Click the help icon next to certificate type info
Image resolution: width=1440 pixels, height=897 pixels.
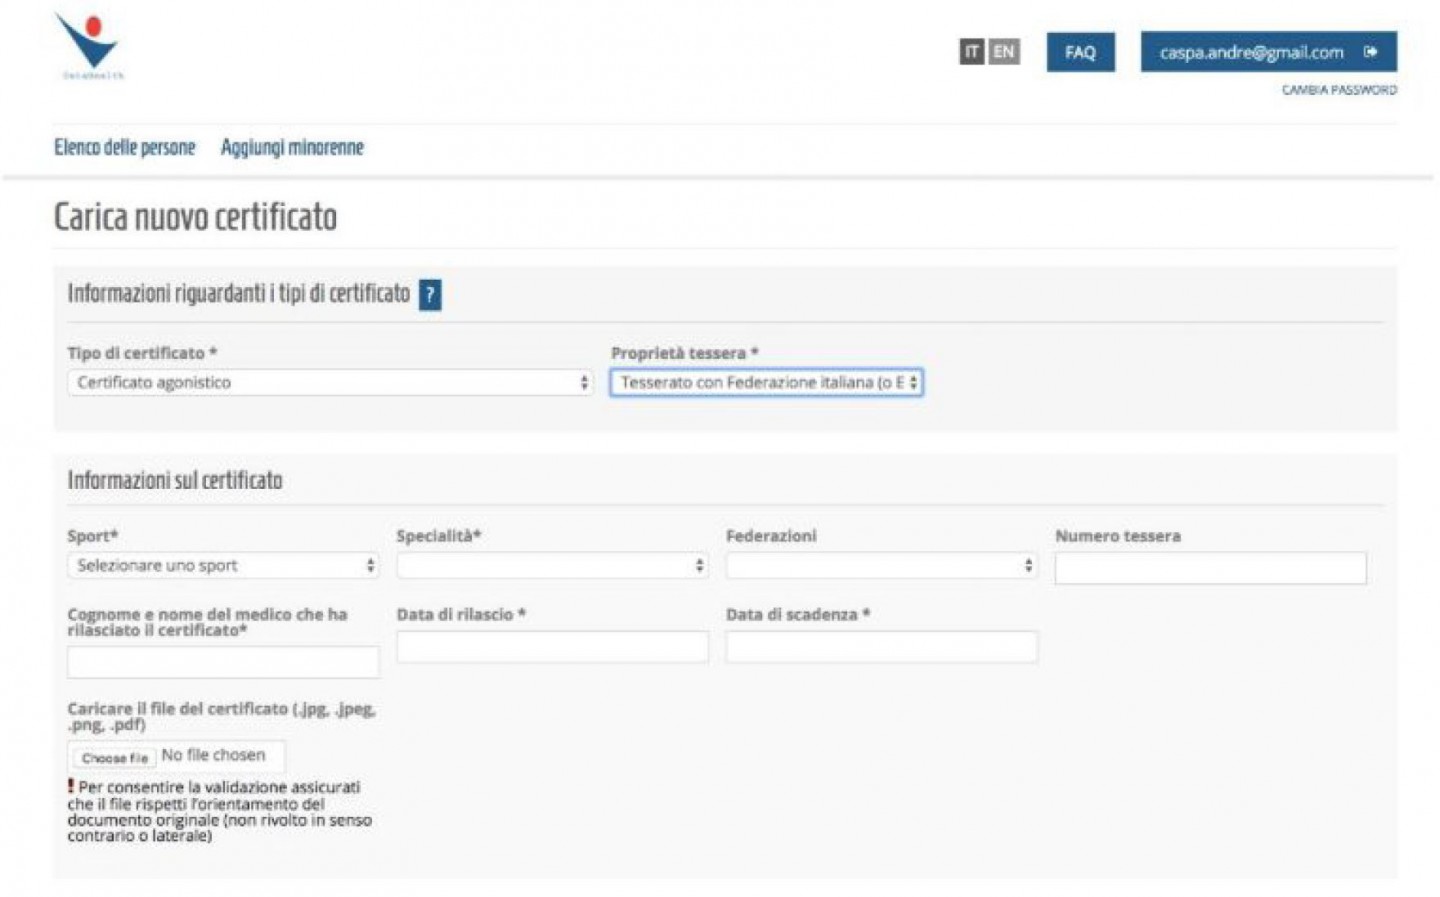430,295
